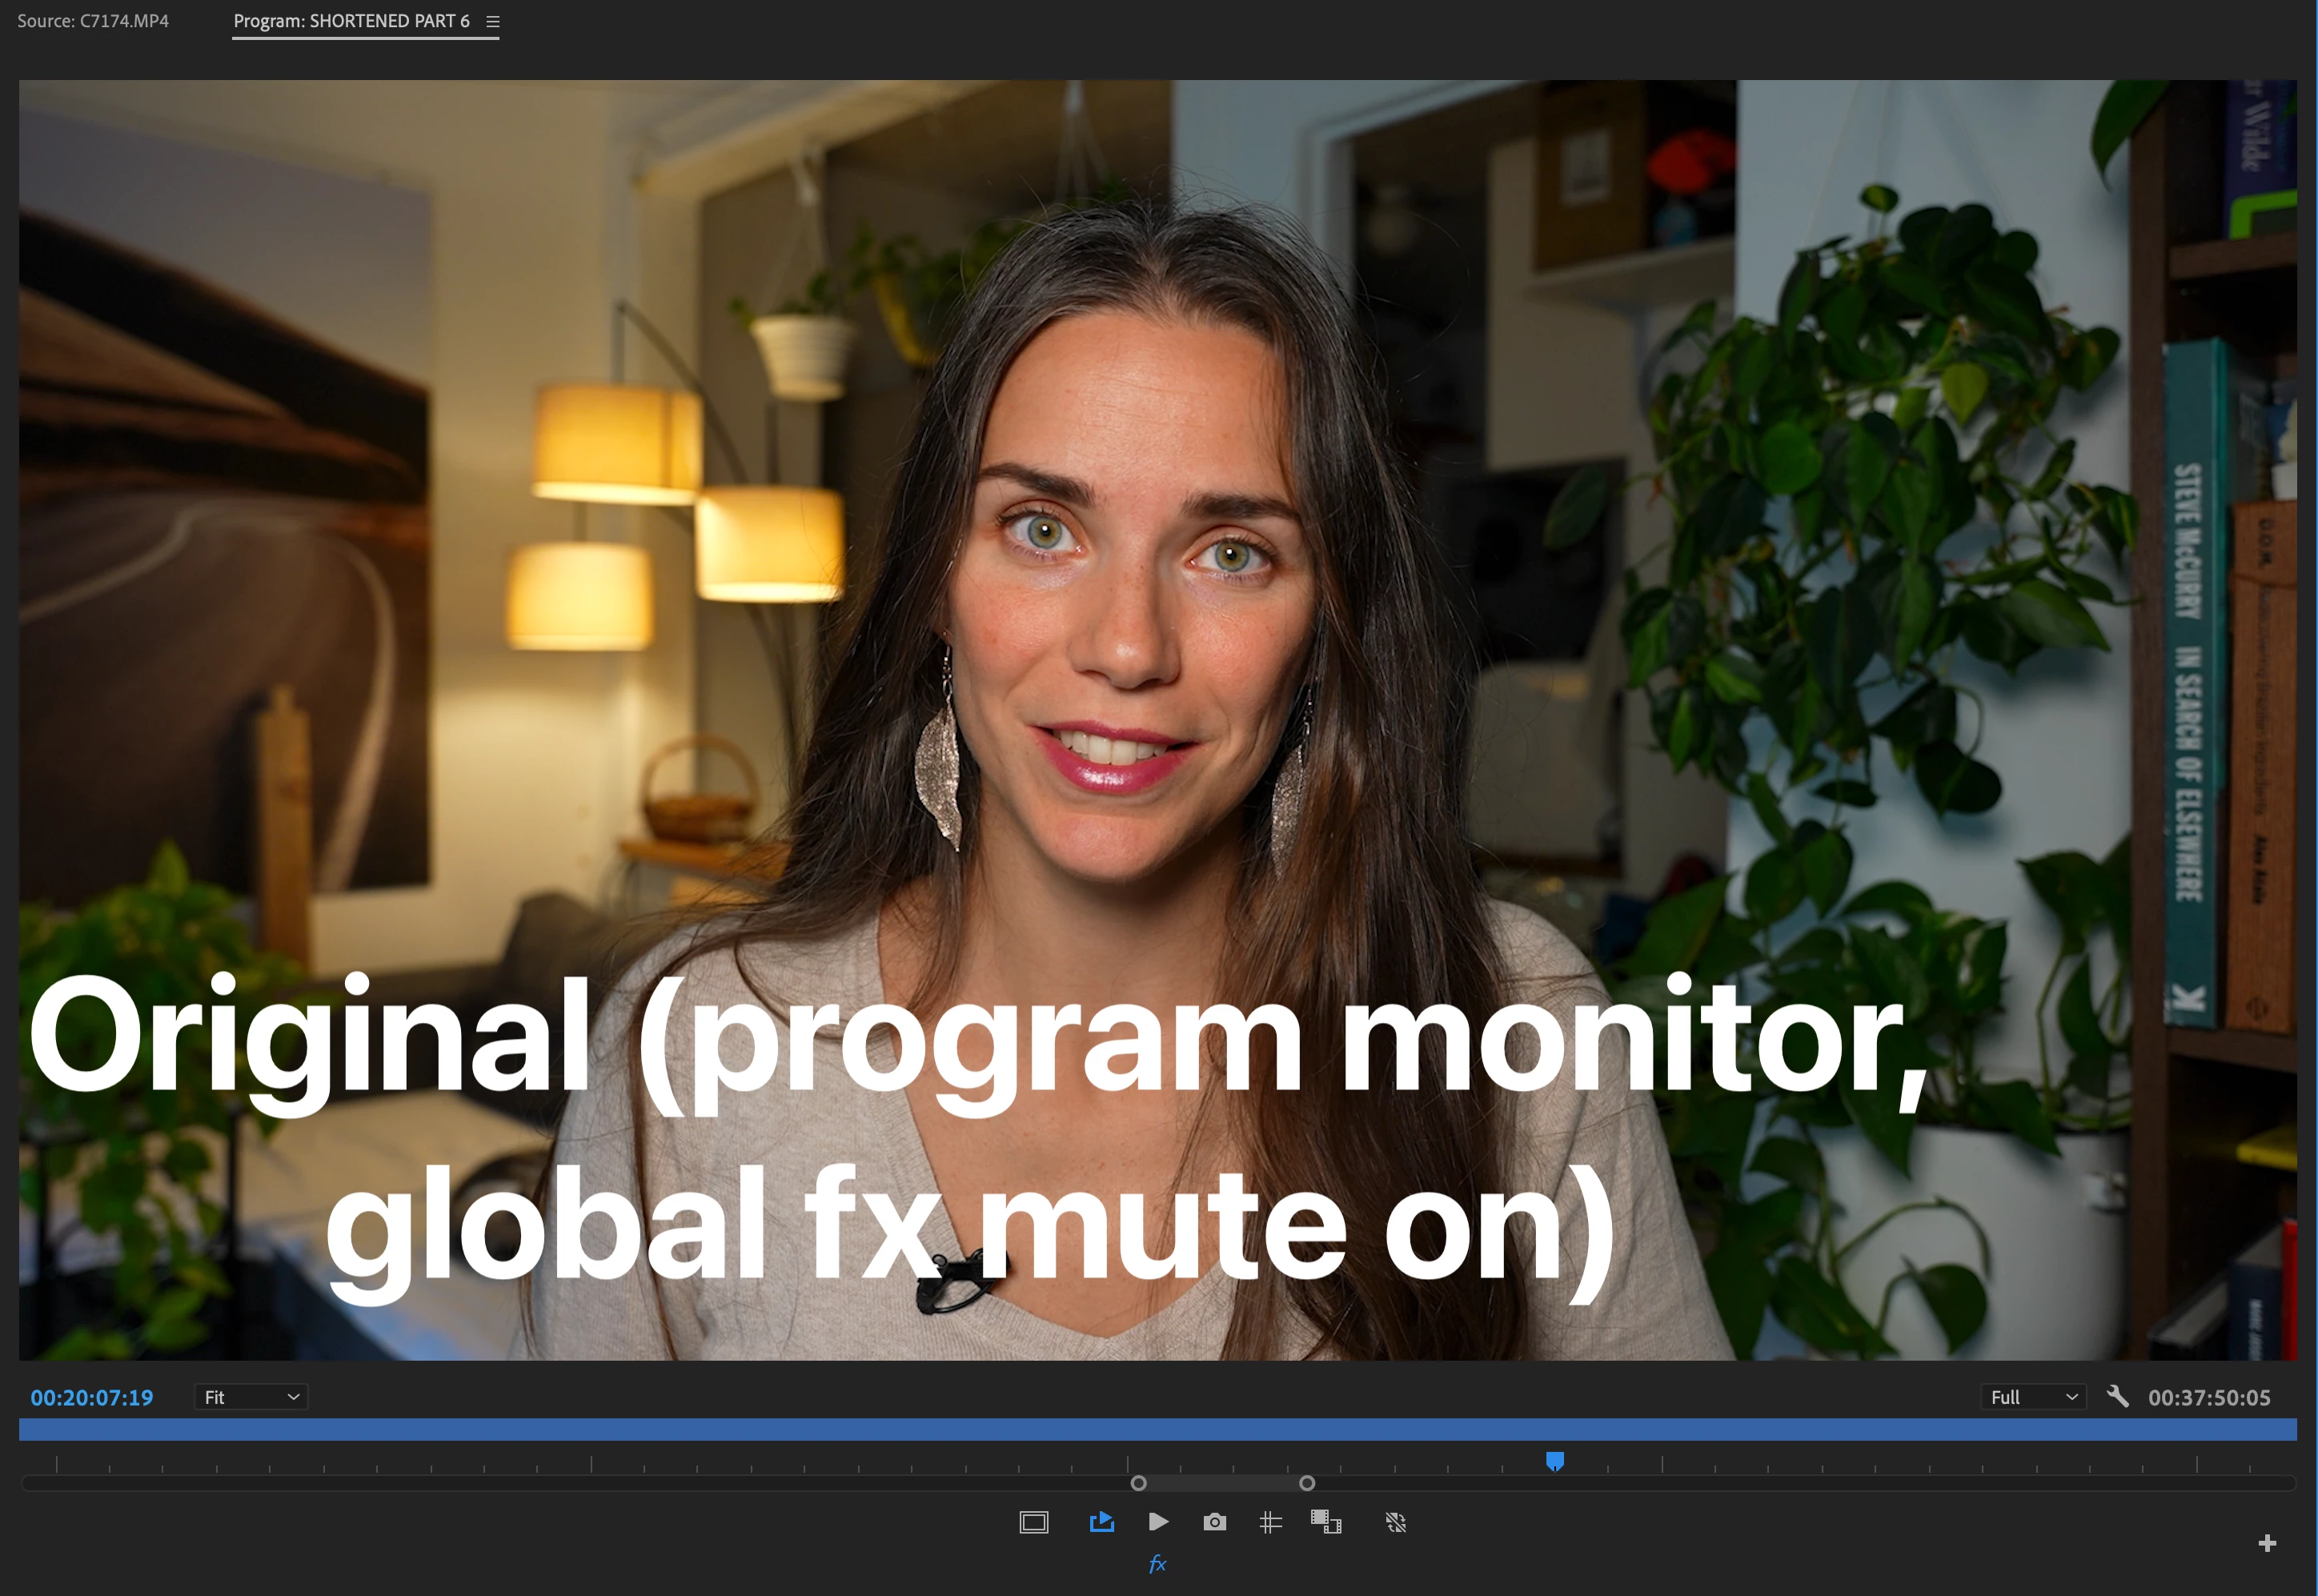Click the sequence duration 00:37:50:05
Image resolution: width=2318 pixels, height=1596 pixels.
pos(2209,1397)
